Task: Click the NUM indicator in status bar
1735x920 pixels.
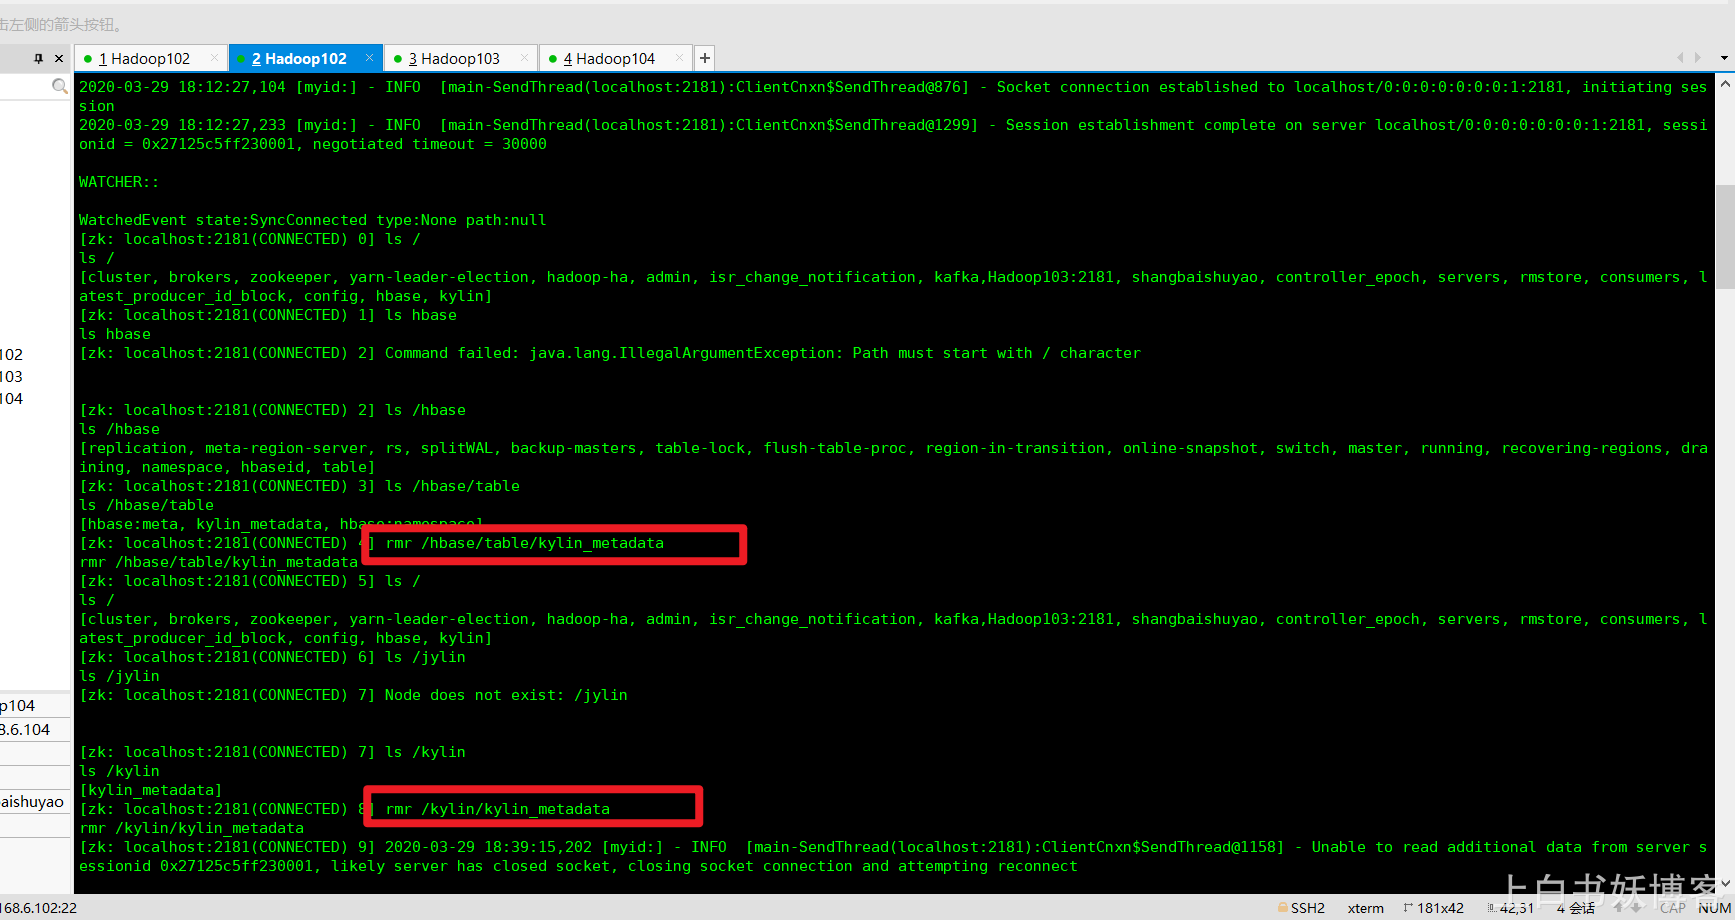Action: tap(1715, 908)
